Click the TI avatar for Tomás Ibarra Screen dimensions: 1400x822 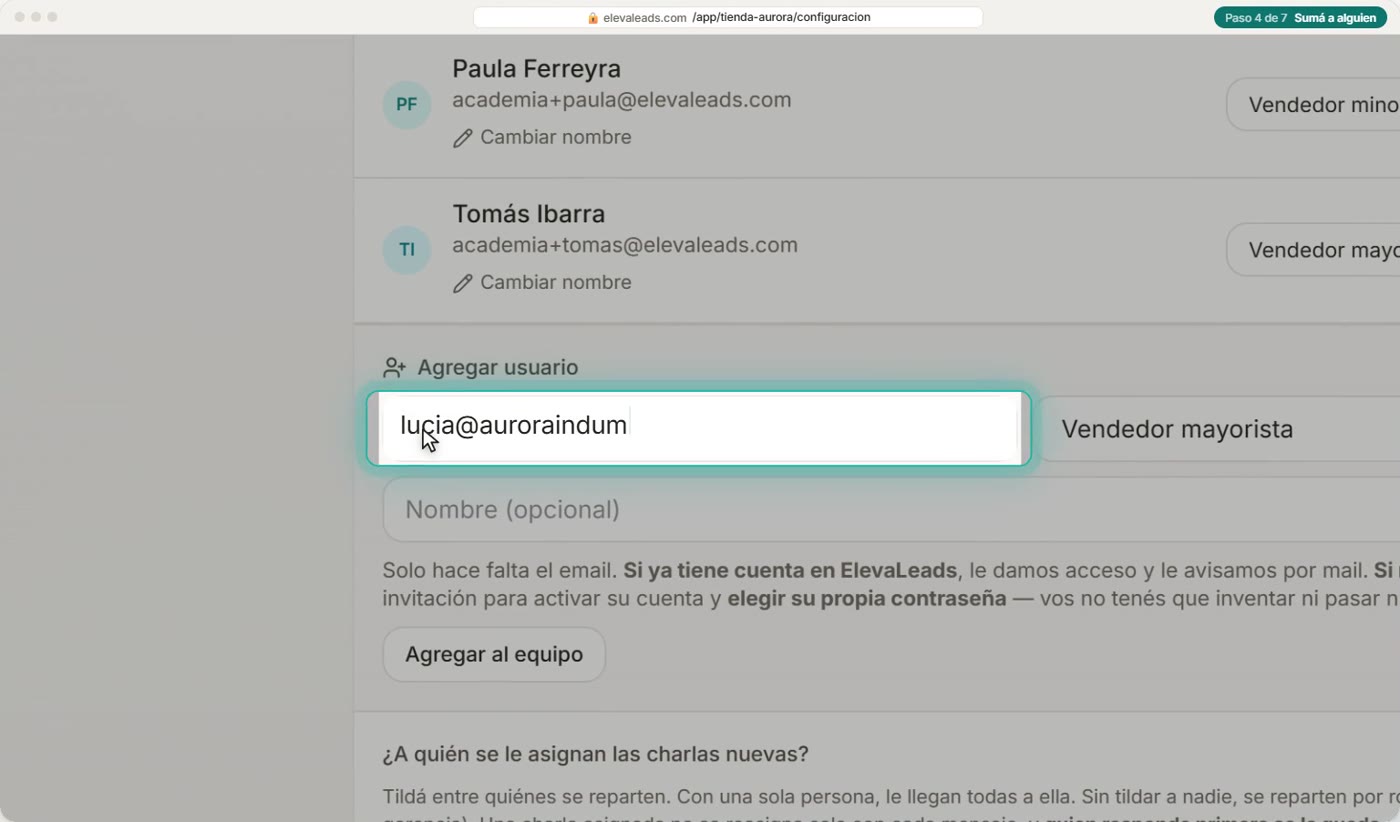407,250
